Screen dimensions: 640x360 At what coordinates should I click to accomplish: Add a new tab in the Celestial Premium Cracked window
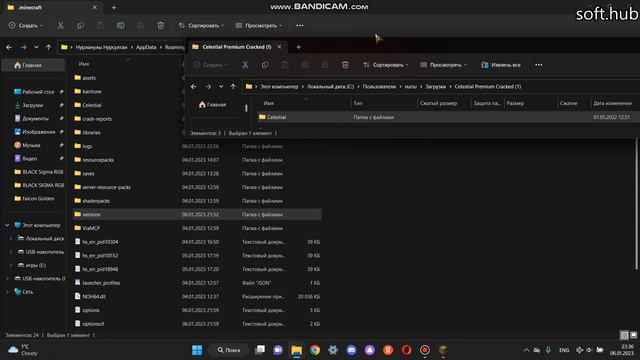[298, 47]
